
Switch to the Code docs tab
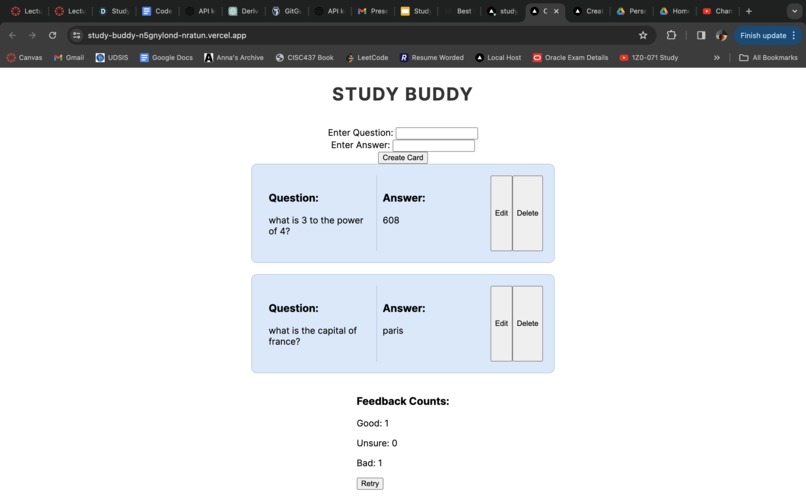[x=156, y=11]
